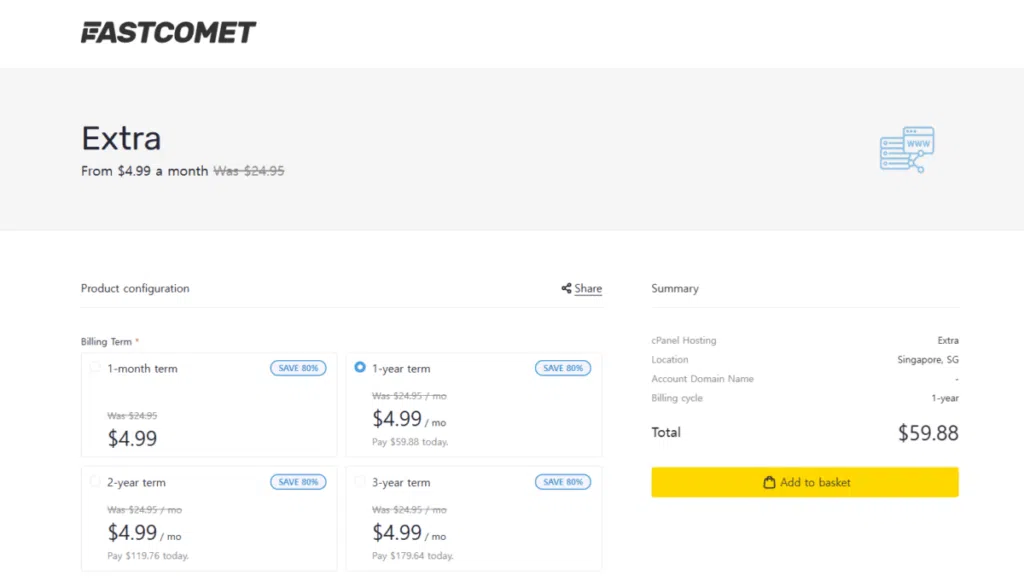The image size is (1024, 581).
Task: Click the SAVE 80% badge on 3-year term
Action: (563, 481)
